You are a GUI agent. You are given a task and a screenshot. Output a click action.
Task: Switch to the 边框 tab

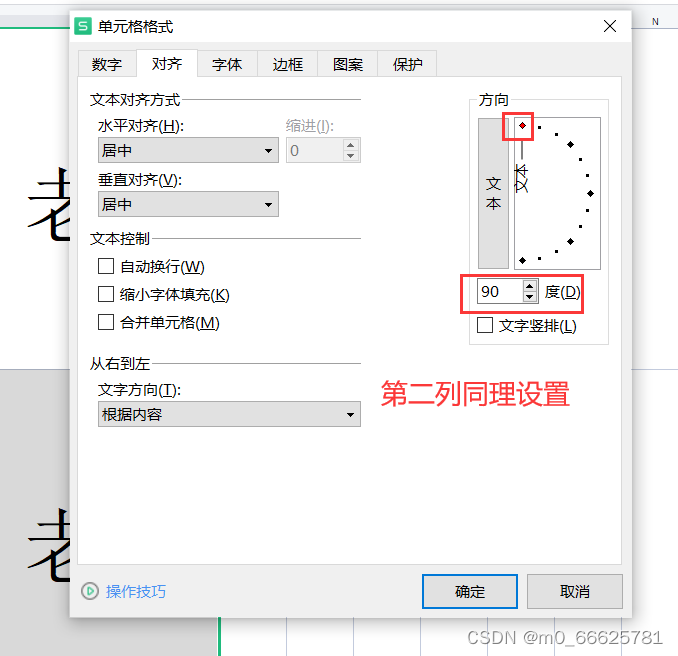(288, 64)
